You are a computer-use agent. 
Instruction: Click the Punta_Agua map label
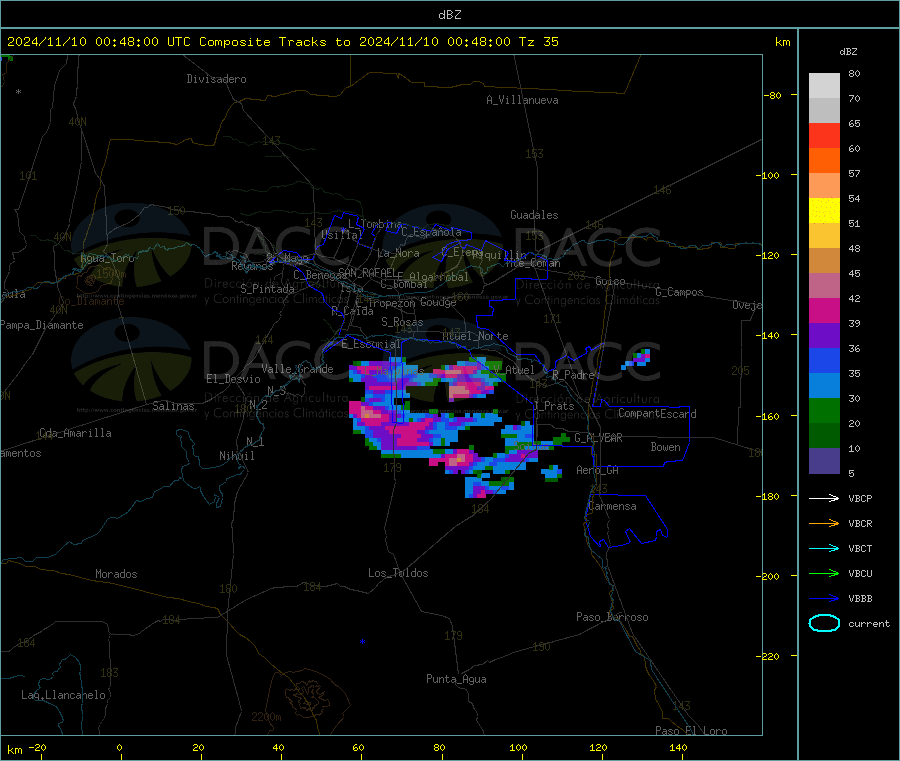coord(456,679)
